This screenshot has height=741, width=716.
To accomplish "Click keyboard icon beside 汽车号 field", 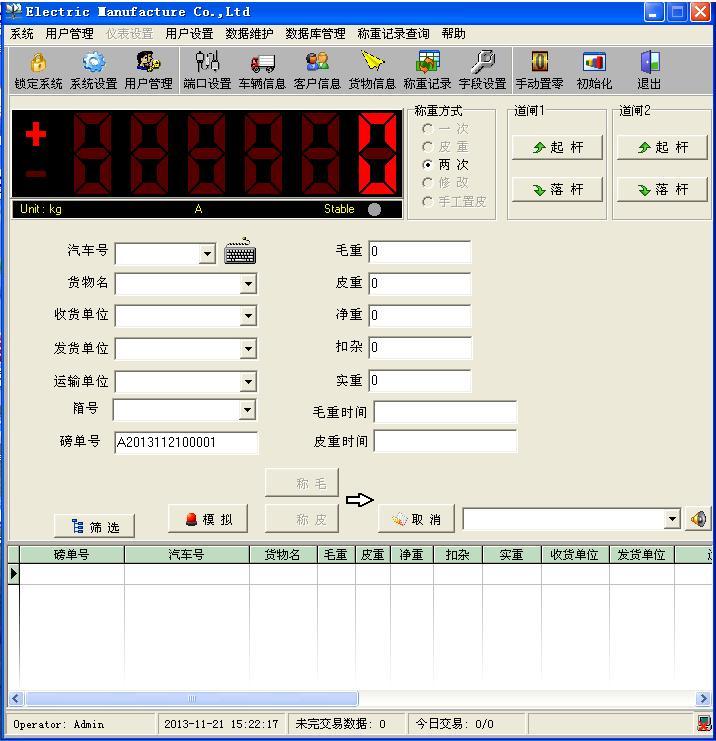I will pyautogui.click(x=239, y=253).
